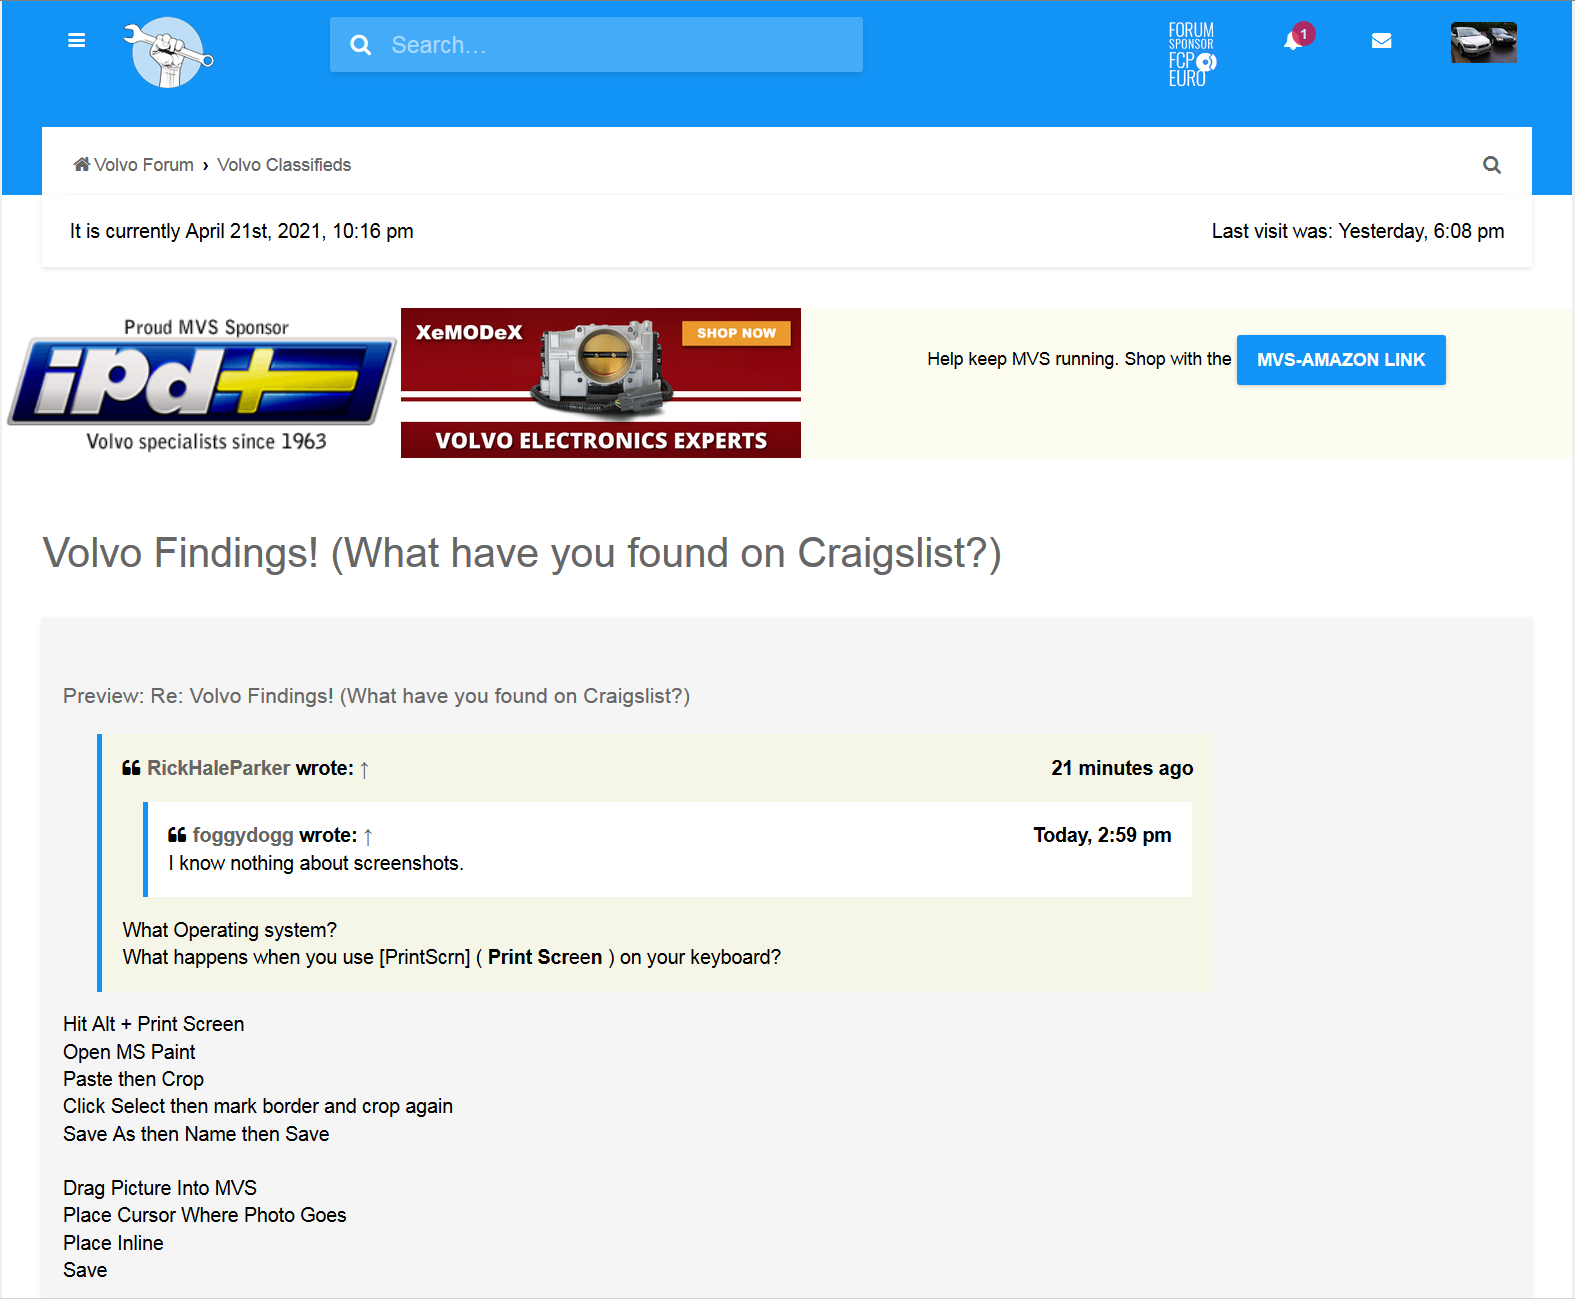Viewport: 1575px width, 1300px height.
Task: Click the MVS-AMAZON LINK button
Action: [1340, 360]
